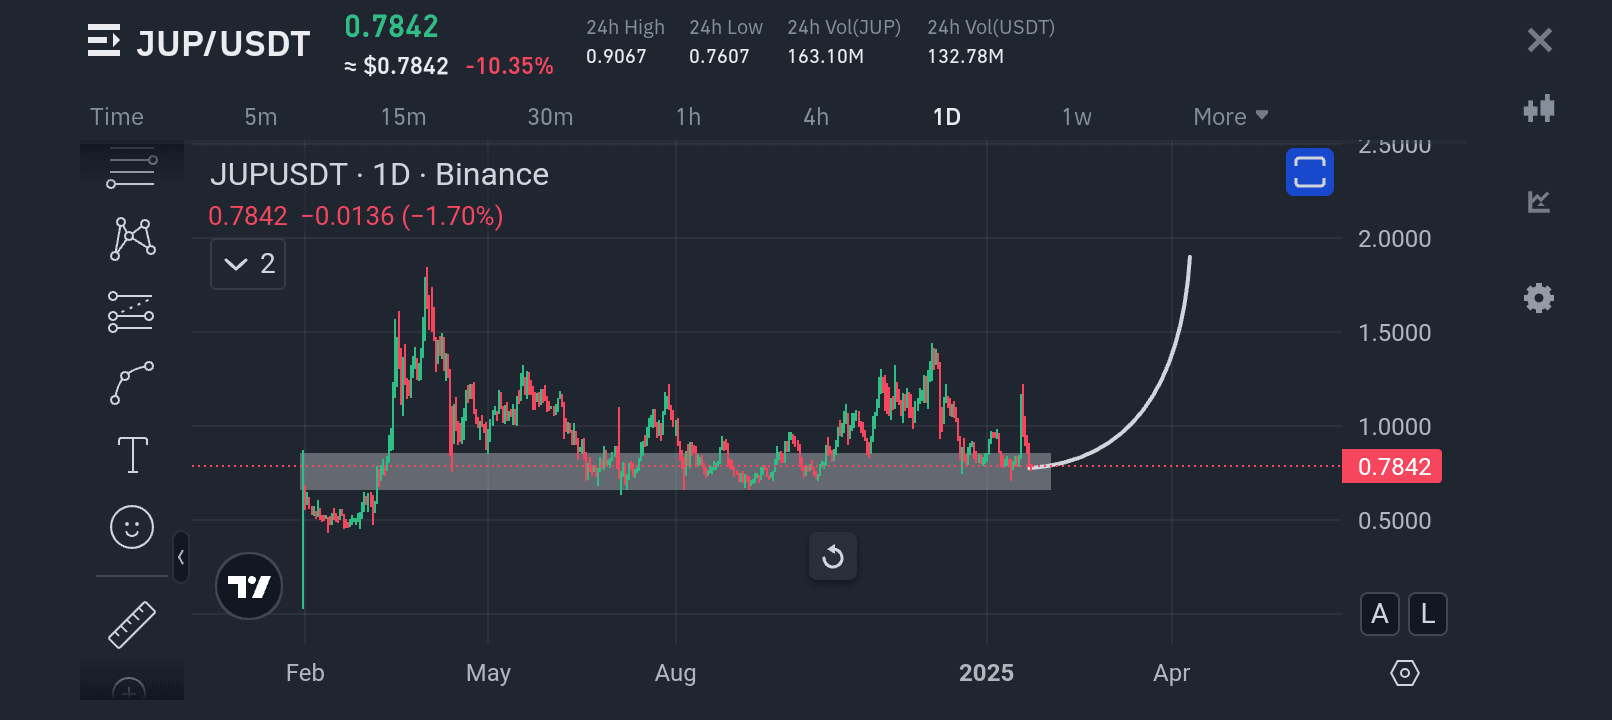Switch to 4h timeframe
This screenshot has width=1612, height=720.
pos(816,117)
